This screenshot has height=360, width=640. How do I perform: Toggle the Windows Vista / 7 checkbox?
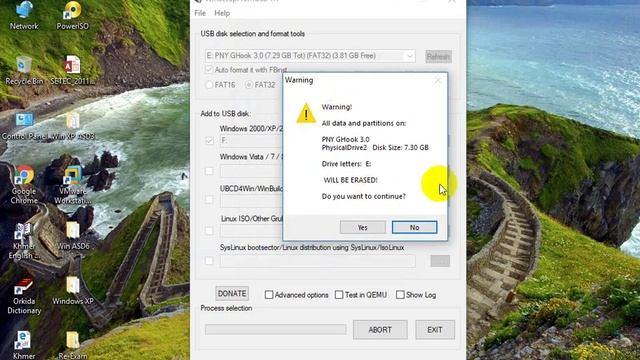(209, 171)
